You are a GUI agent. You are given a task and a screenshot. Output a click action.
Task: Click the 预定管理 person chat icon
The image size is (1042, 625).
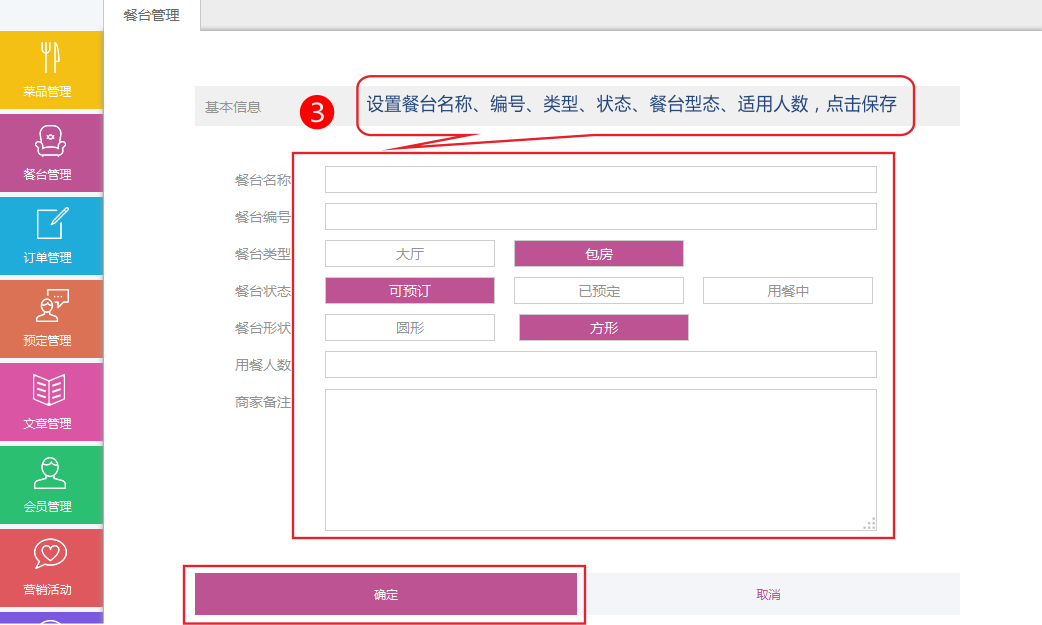pyautogui.click(x=50, y=306)
